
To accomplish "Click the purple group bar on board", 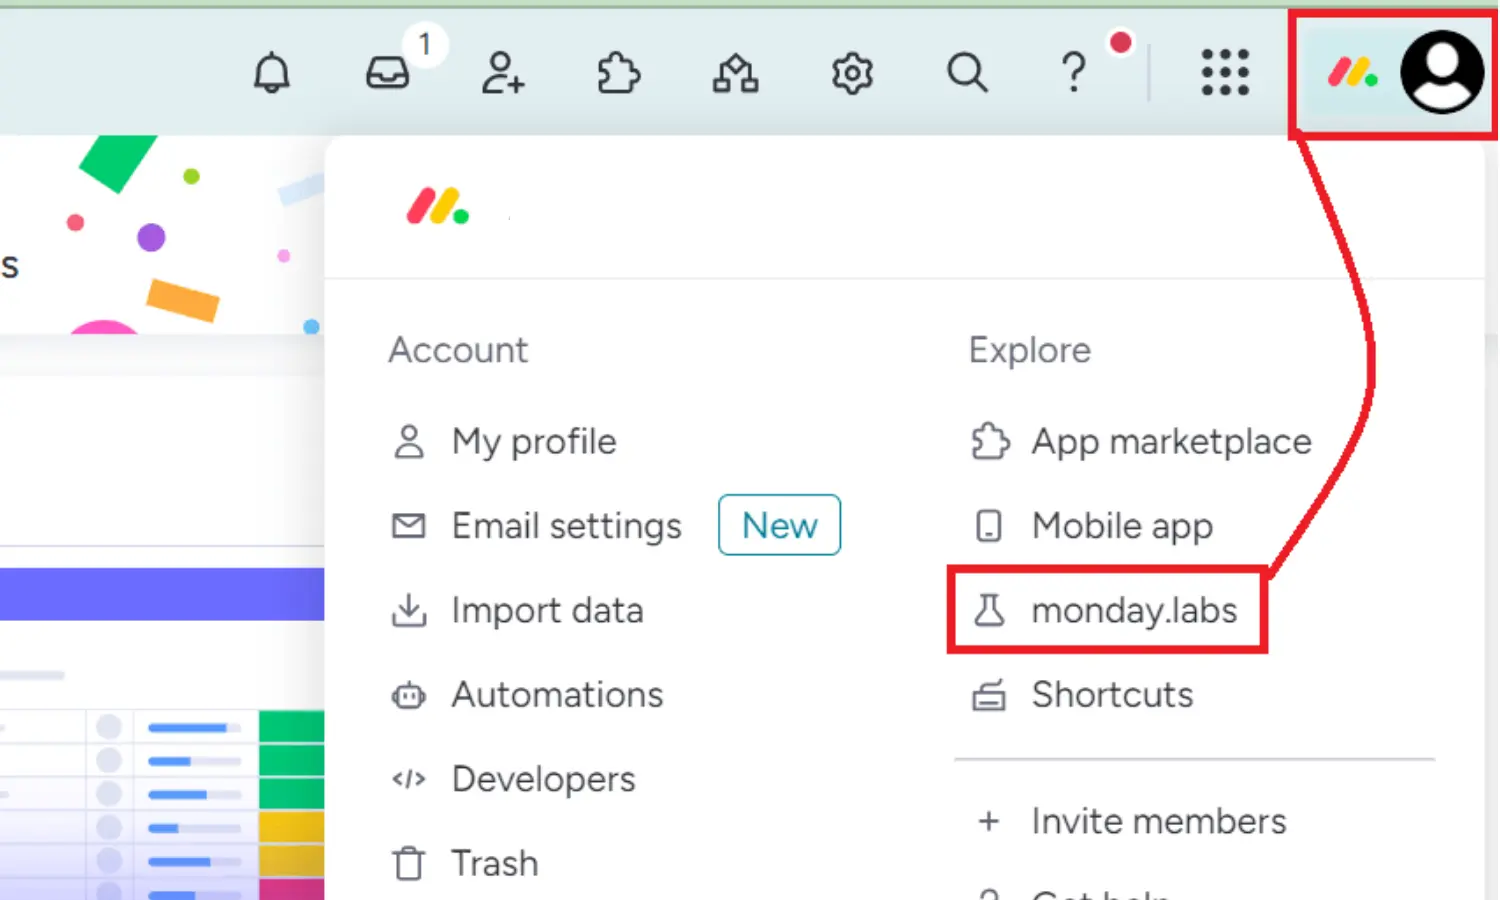I will coord(162,594).
